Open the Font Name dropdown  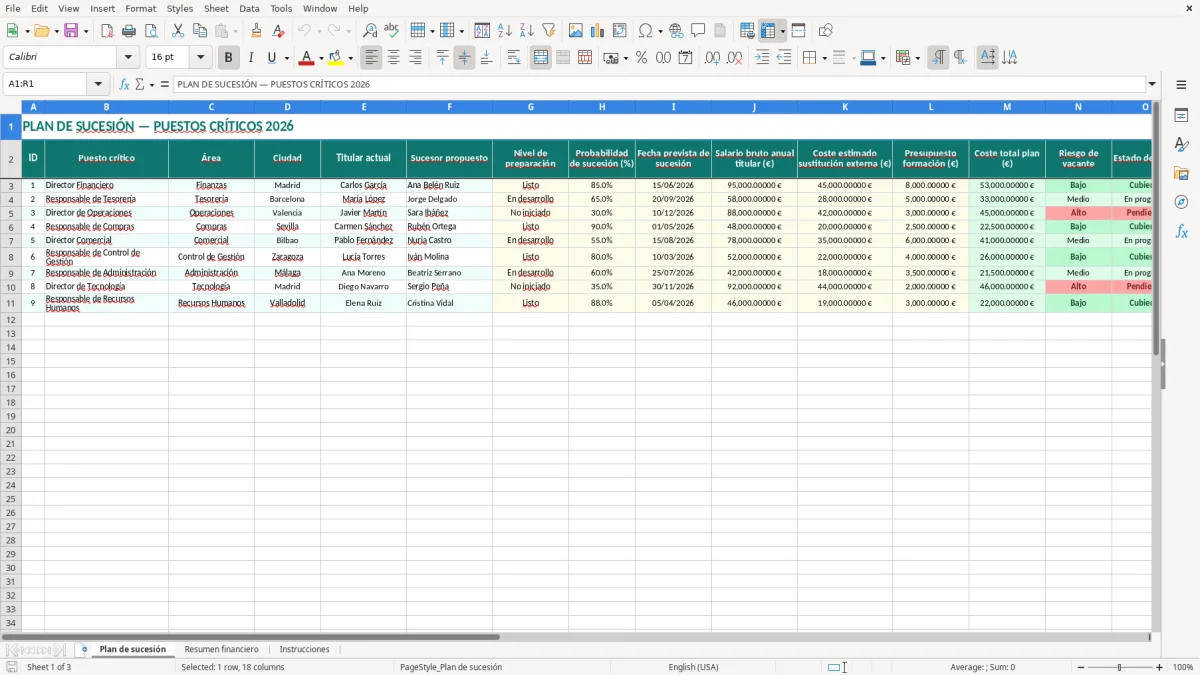tap(128, 58)
